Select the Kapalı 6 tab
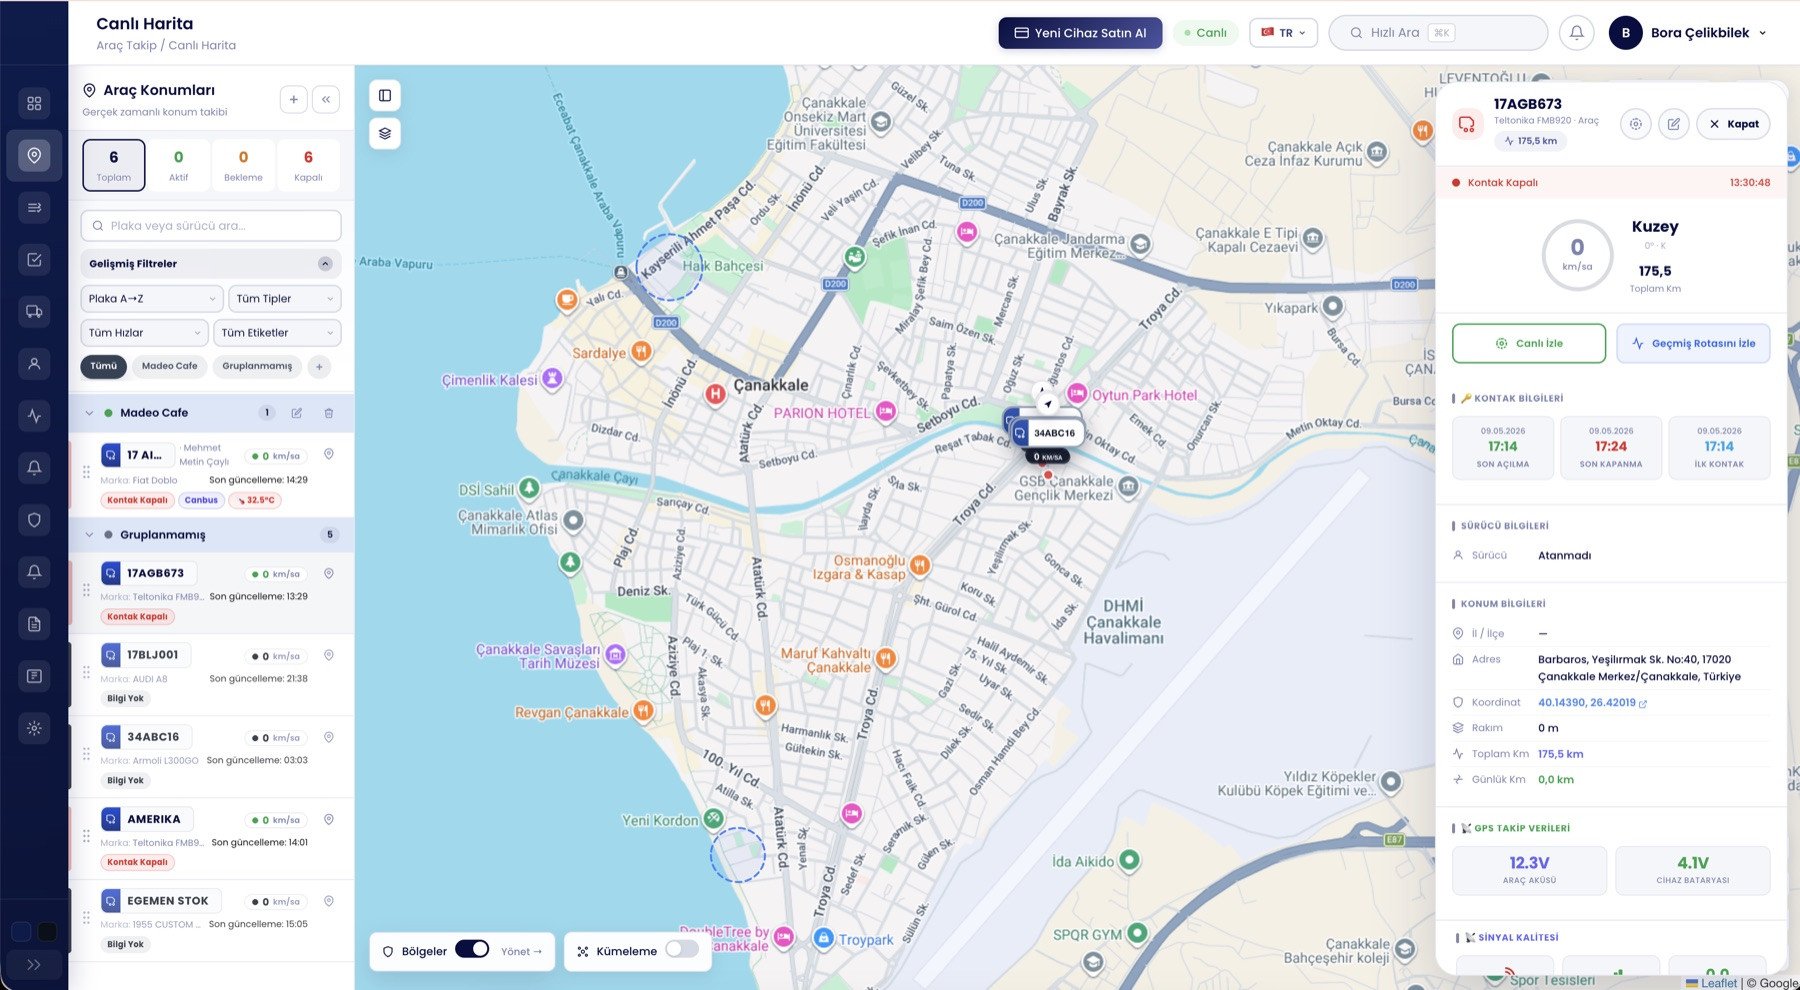Screen dimensions: 1800x990 (x=308, y=165)
